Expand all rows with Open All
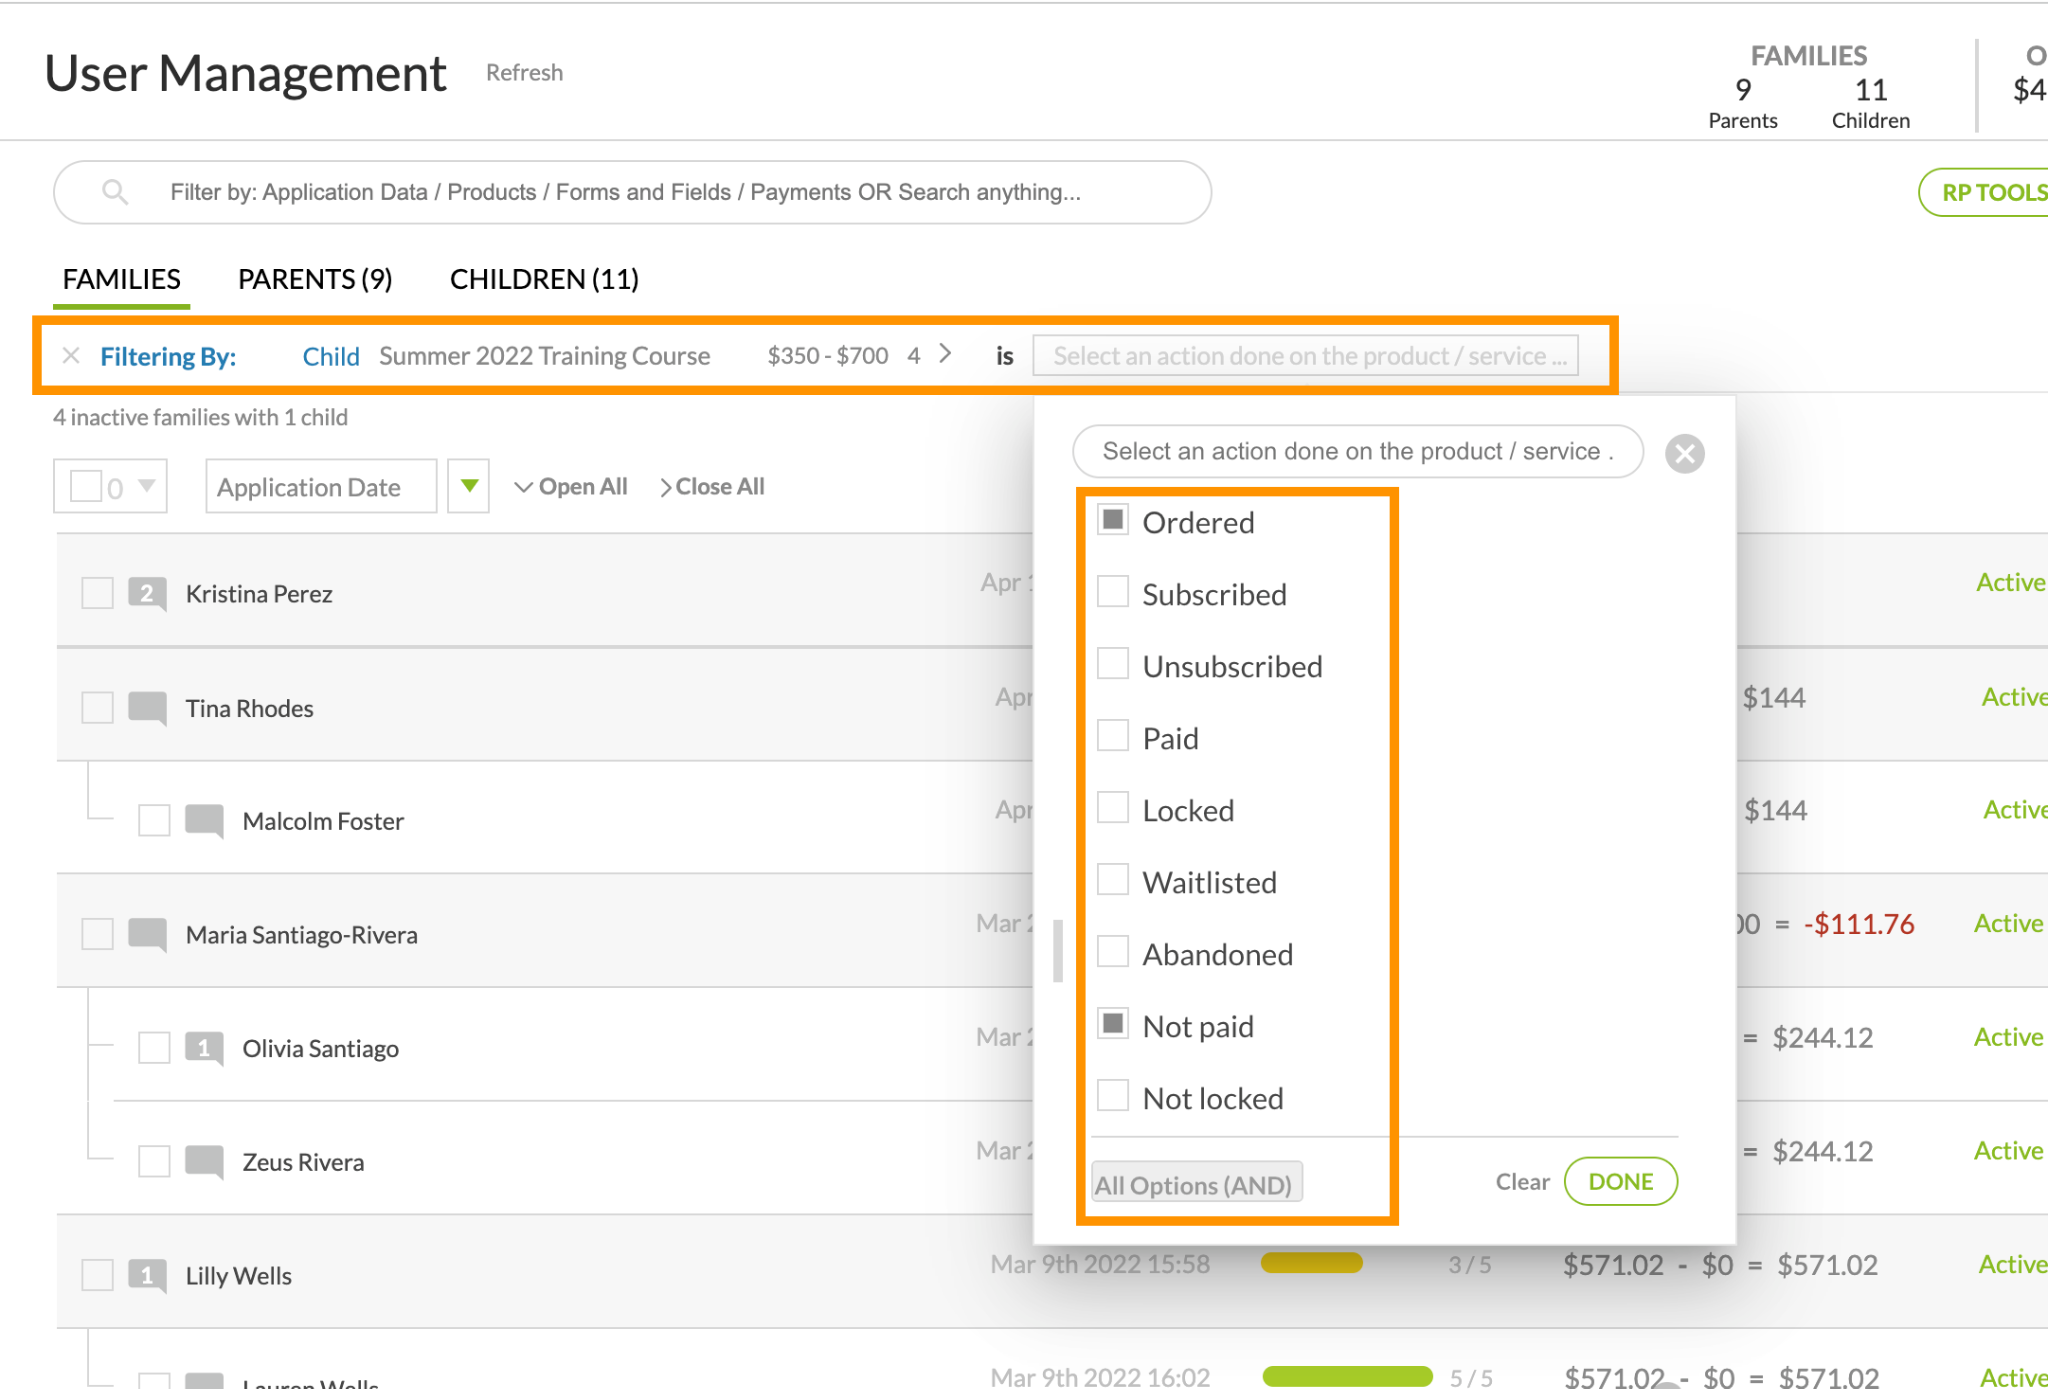Viewport: 2048px width, 1389px height. [571, 487]
